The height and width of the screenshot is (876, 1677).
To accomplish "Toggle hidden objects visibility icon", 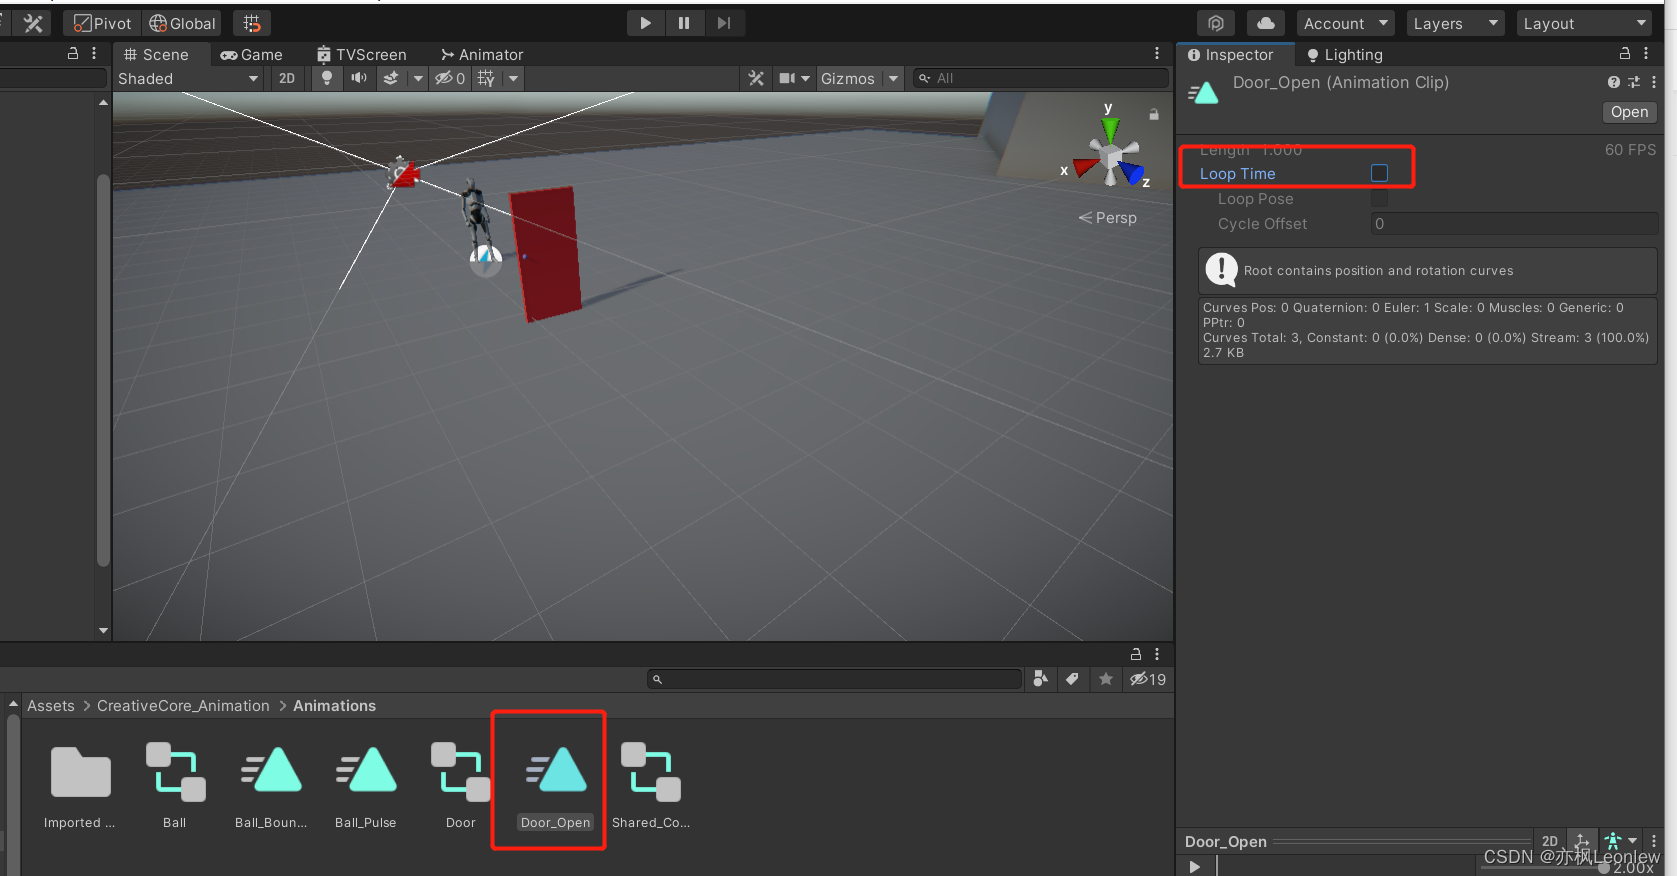I will pyautogui.click(x=450, y=79).
